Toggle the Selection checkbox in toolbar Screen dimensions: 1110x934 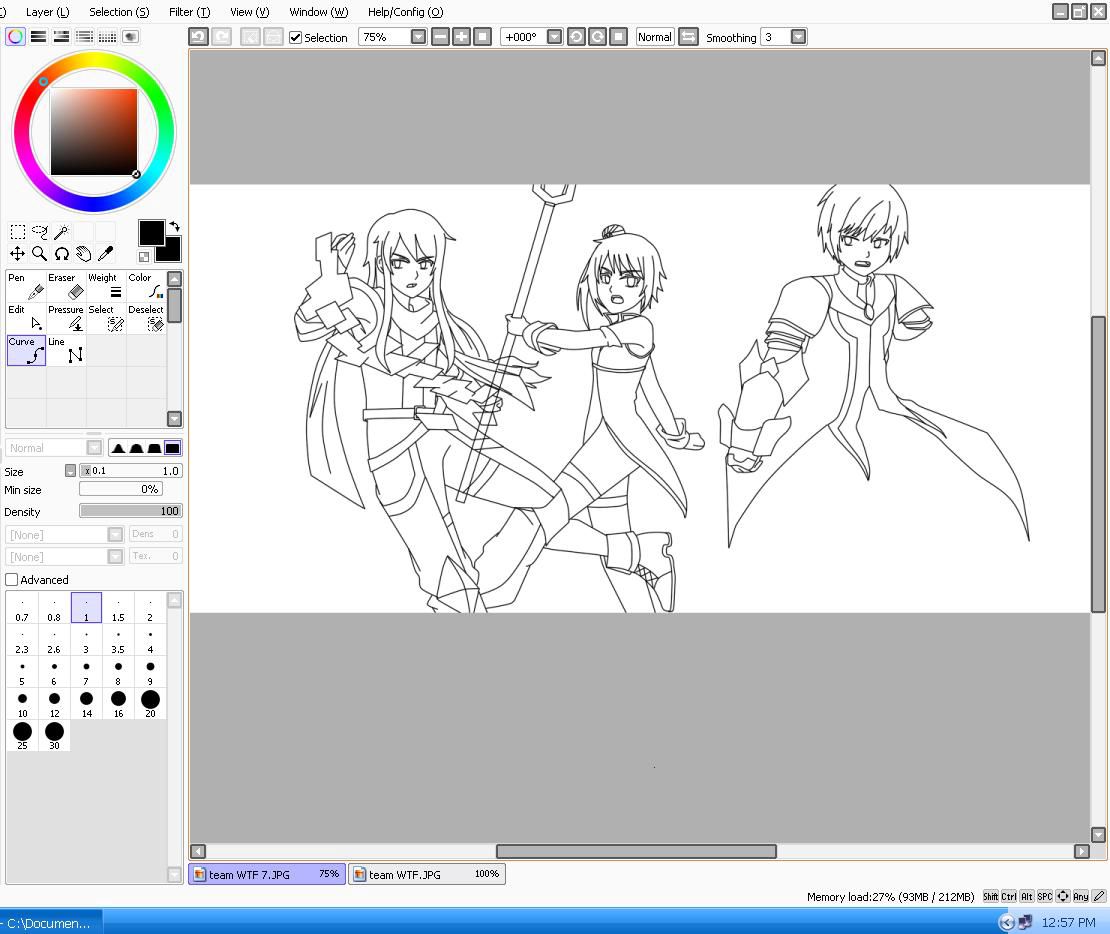296,37
